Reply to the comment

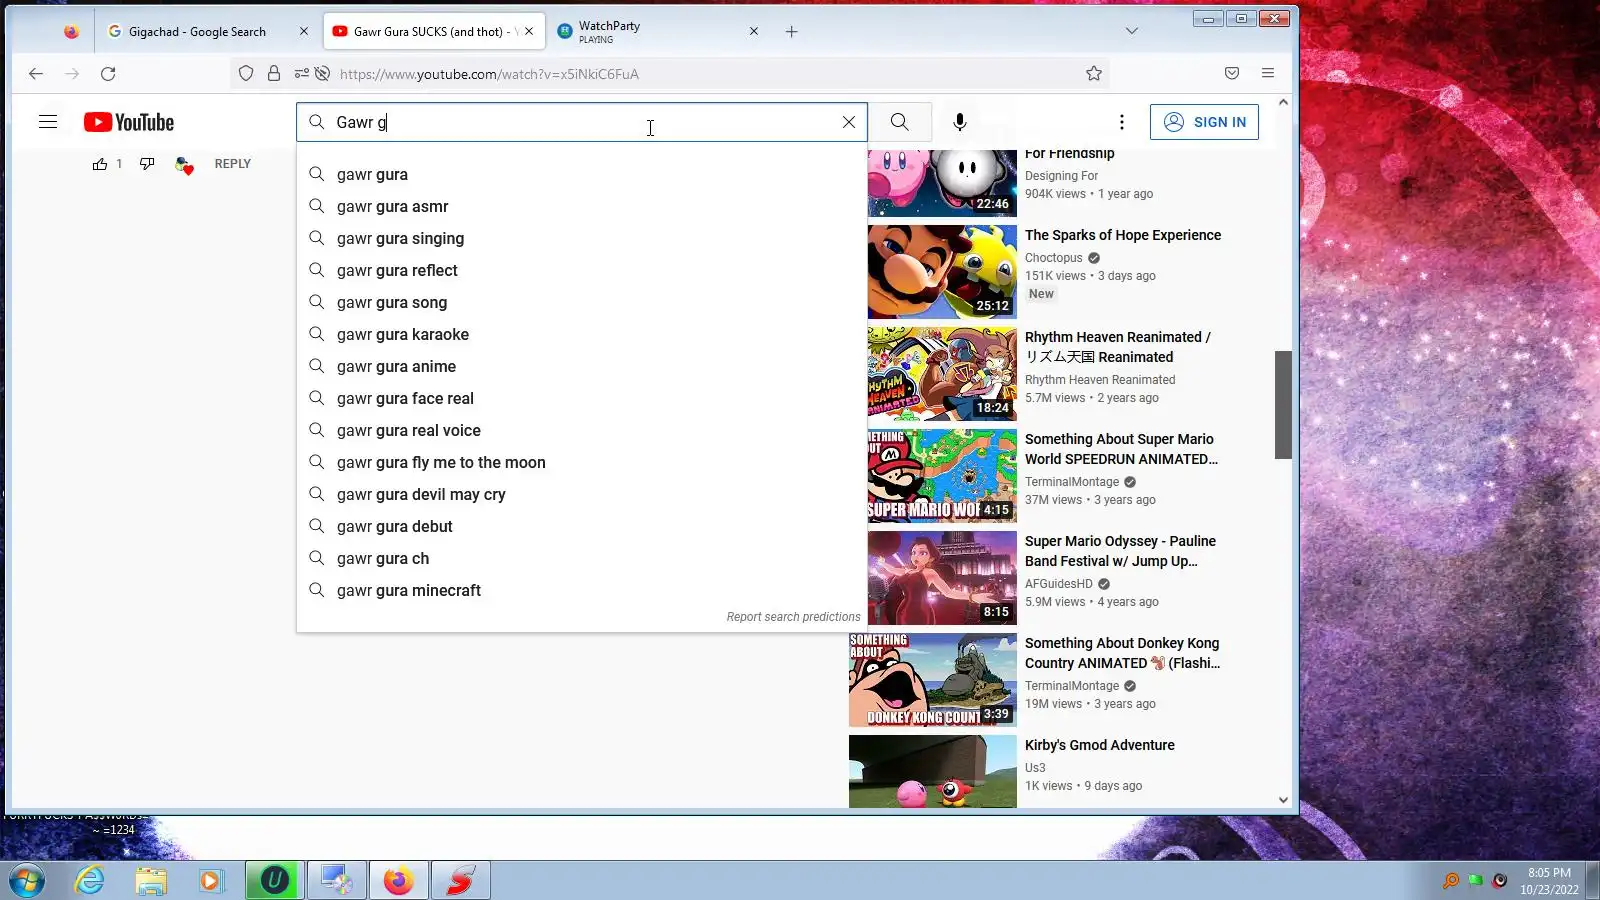[x=233, y=164]
